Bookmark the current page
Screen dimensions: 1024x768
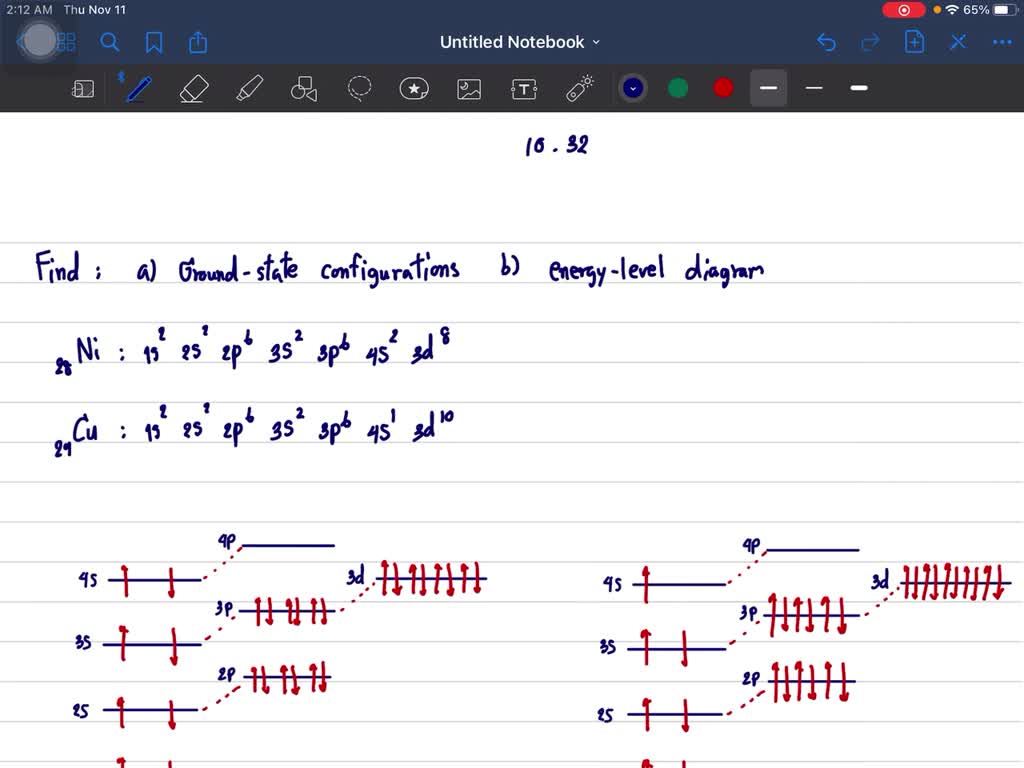click(x=154, y=42)
